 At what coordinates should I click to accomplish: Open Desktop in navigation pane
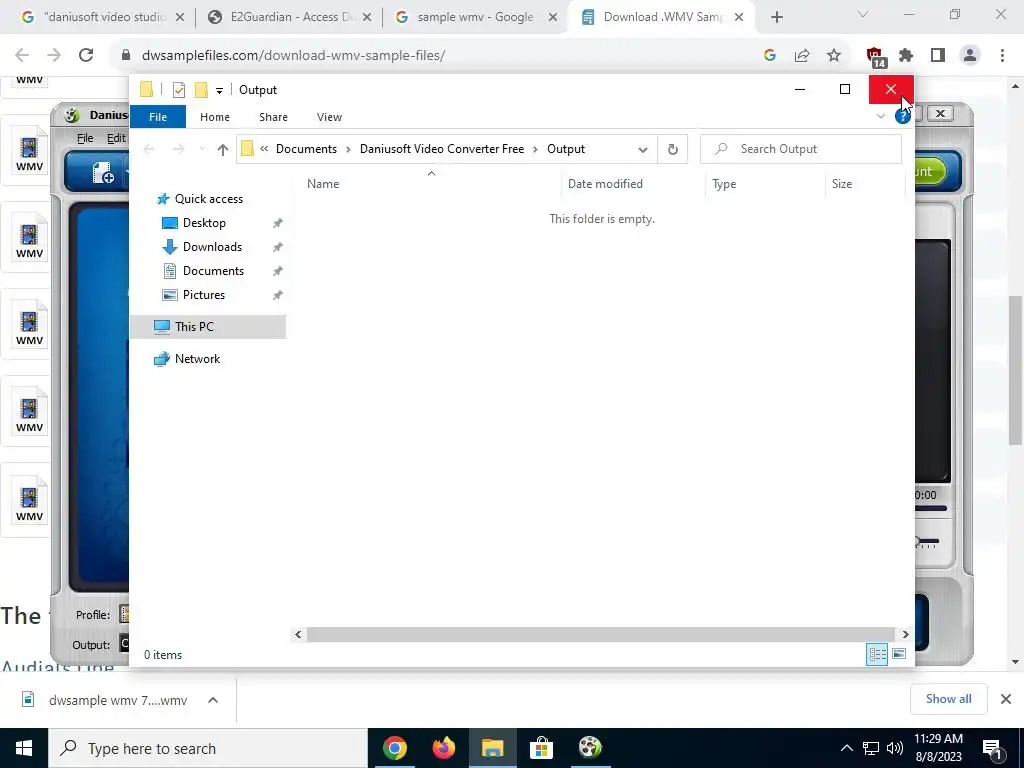[204, 223]
